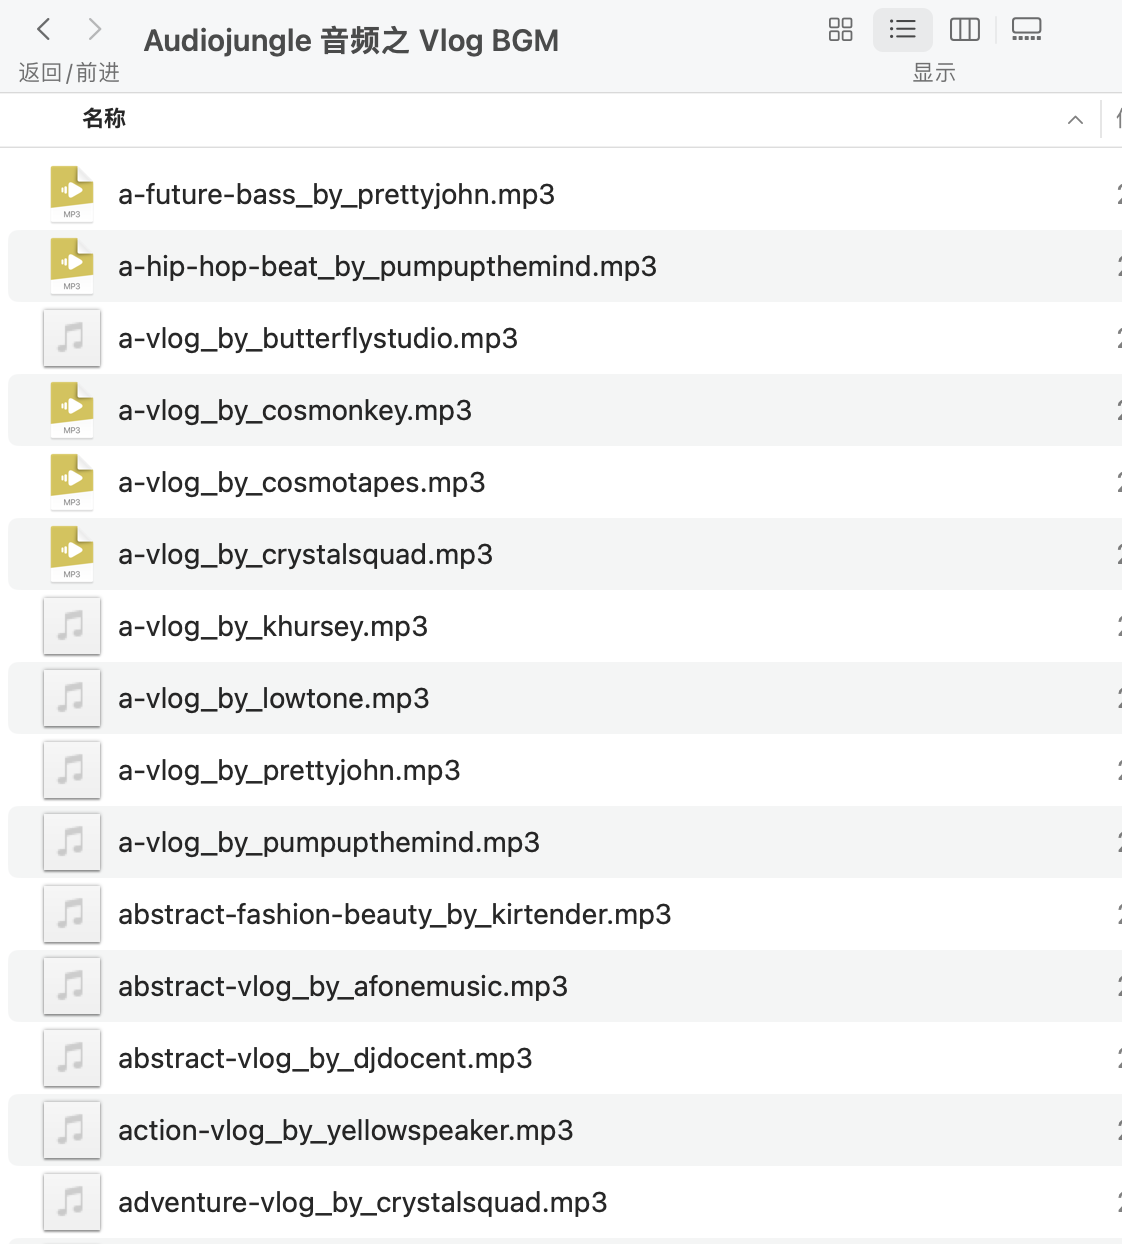Click the a-vlog_by_crystalsquad.mp3 file icon
1122x1244 pixels.
point(72,554)
